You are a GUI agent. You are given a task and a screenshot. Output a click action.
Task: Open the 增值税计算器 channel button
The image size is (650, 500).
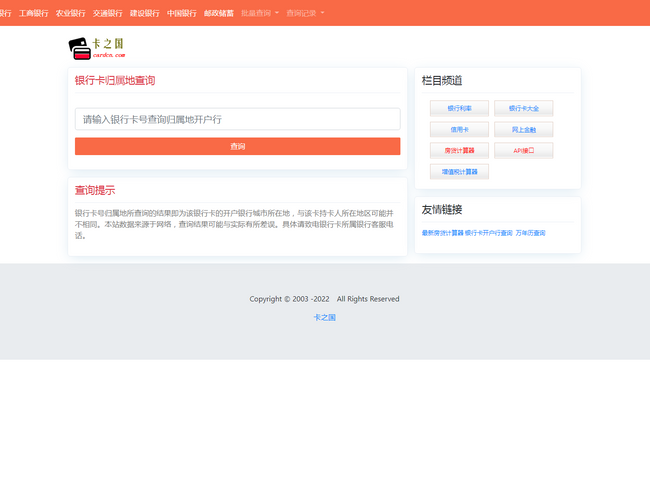coord(459,172)
